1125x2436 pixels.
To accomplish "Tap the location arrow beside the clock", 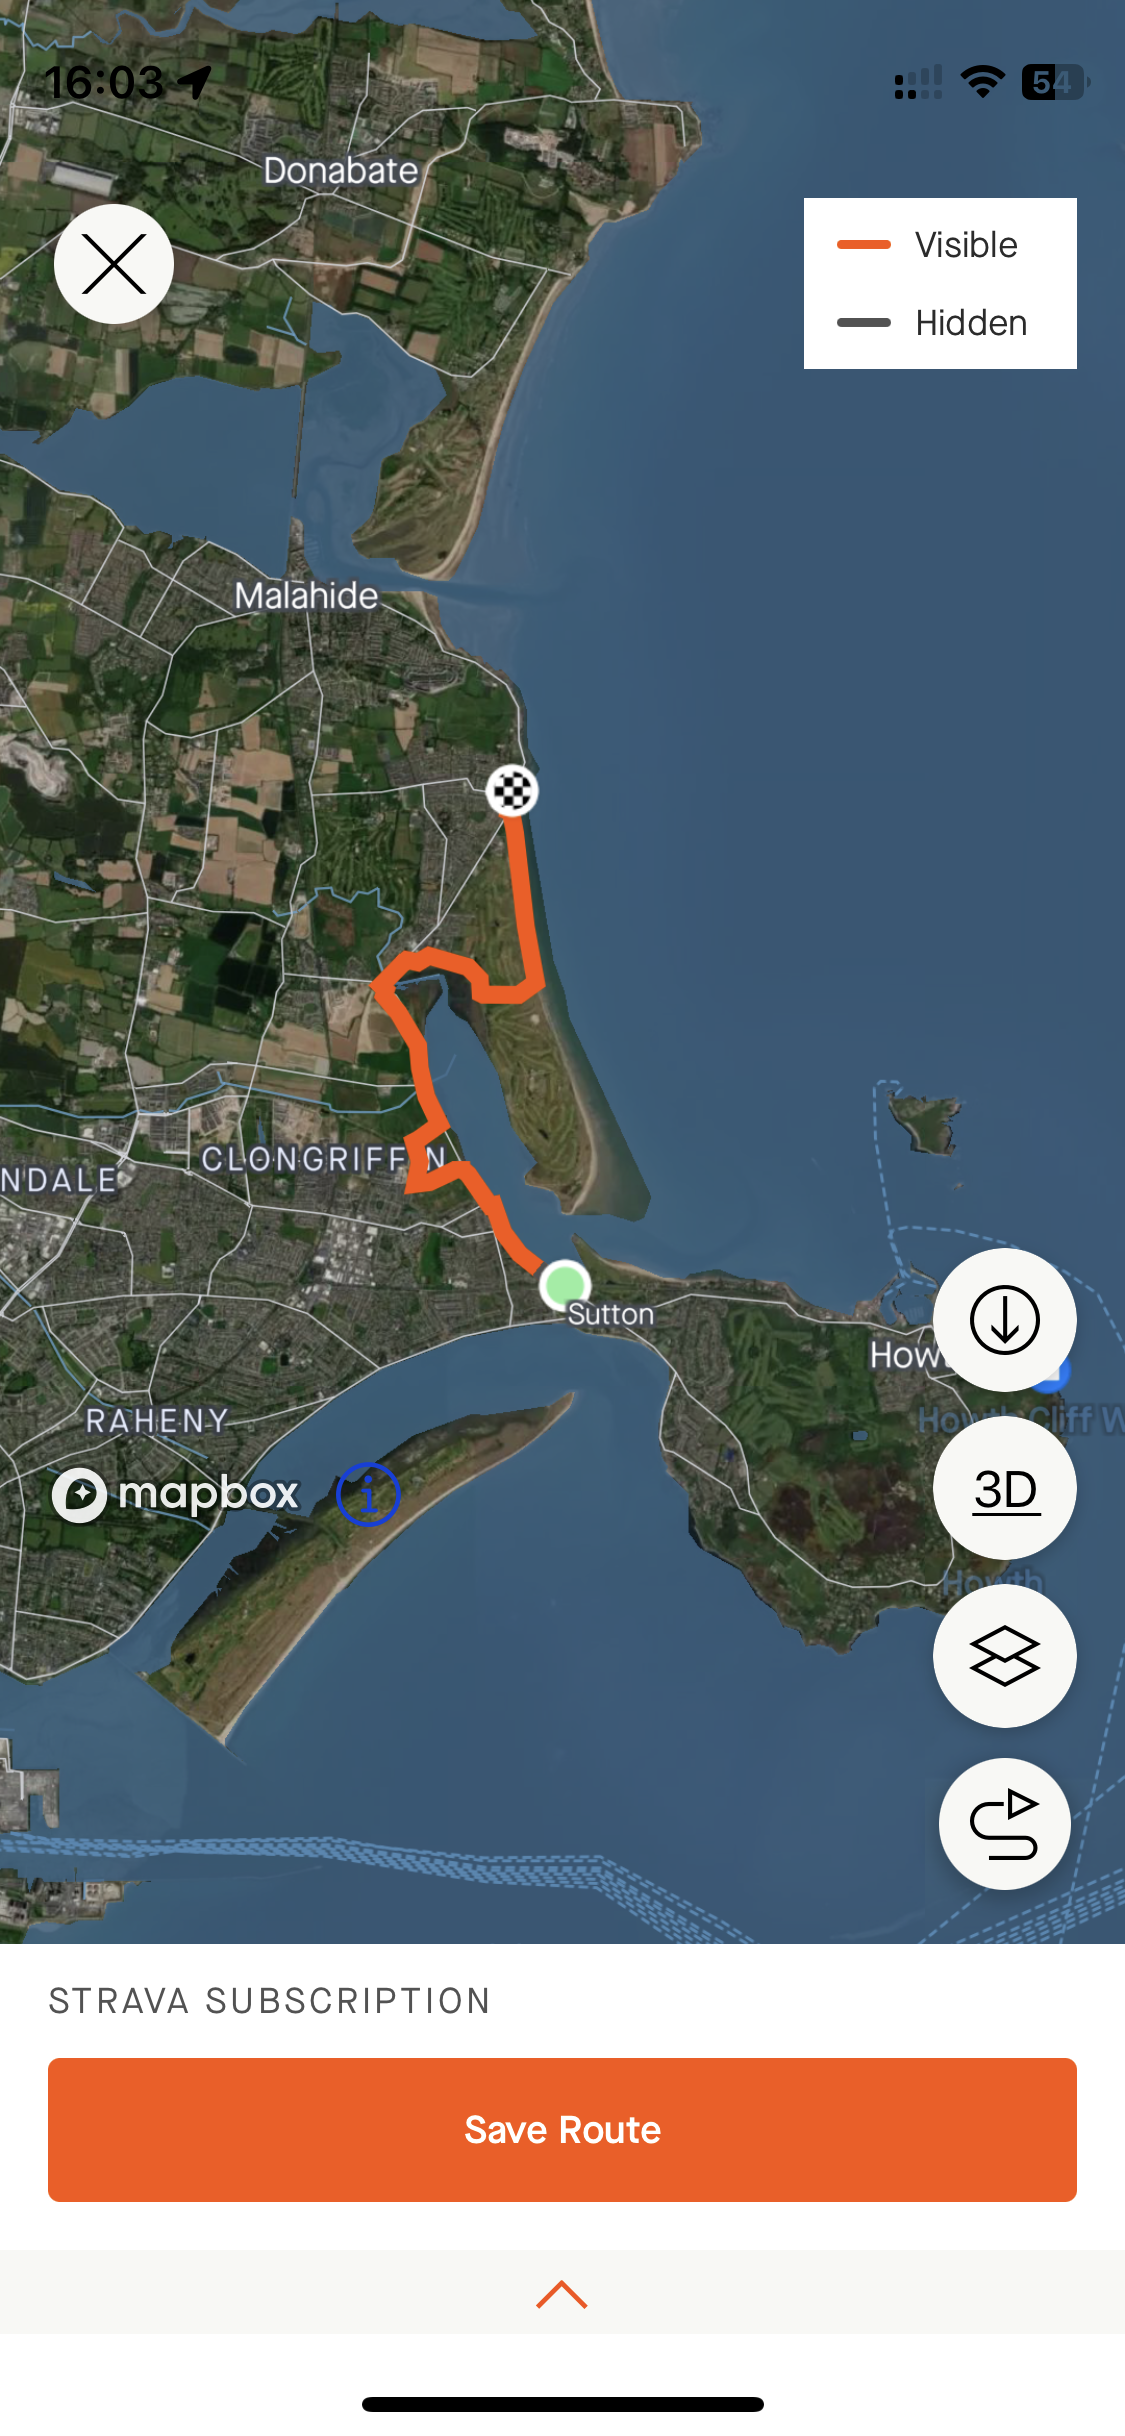I will 196,82.
